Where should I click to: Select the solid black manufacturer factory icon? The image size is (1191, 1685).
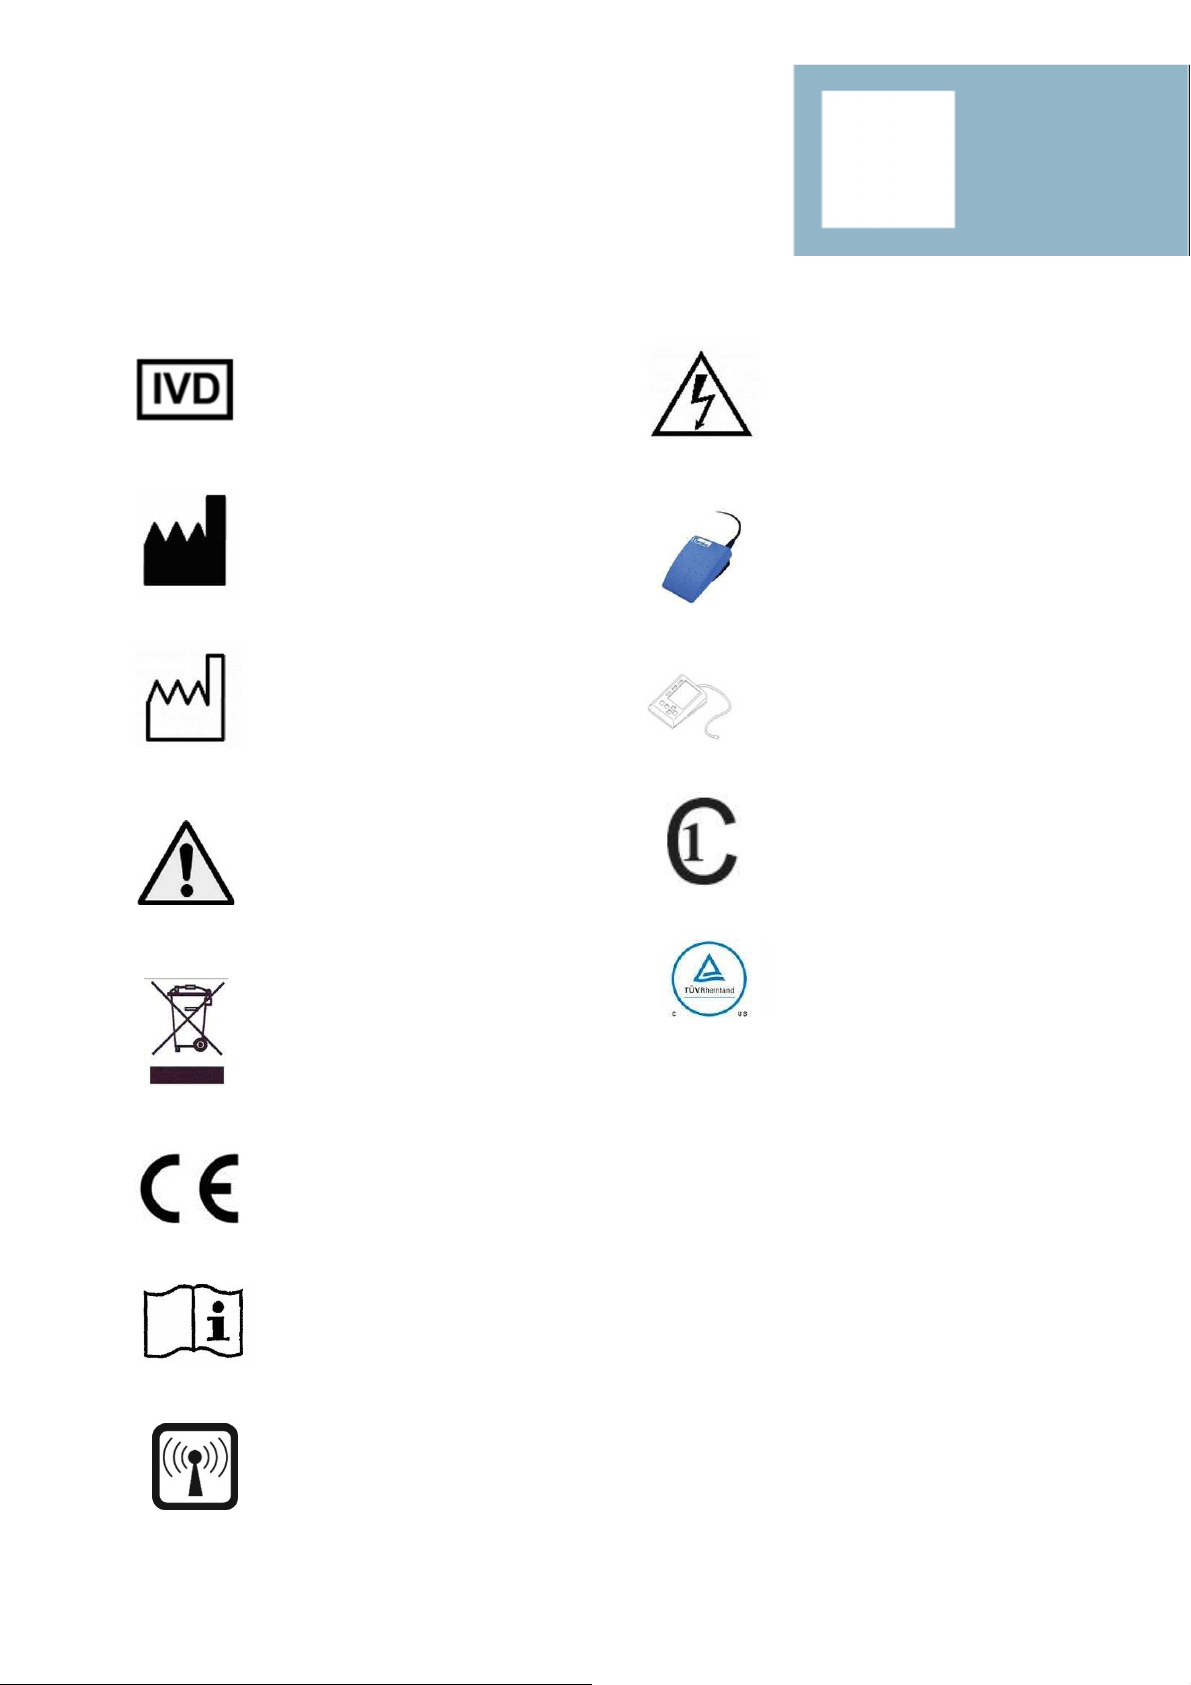(x=185, y=540)
